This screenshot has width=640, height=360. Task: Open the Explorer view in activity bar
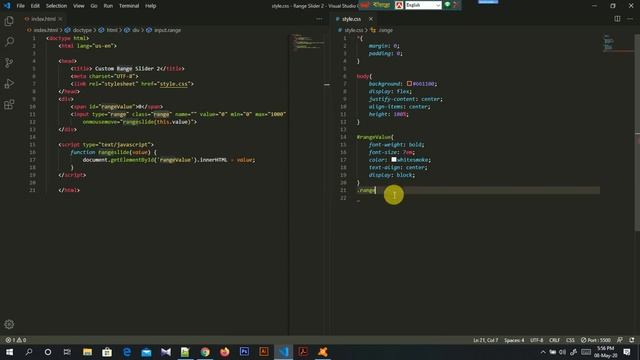point(9,21)
